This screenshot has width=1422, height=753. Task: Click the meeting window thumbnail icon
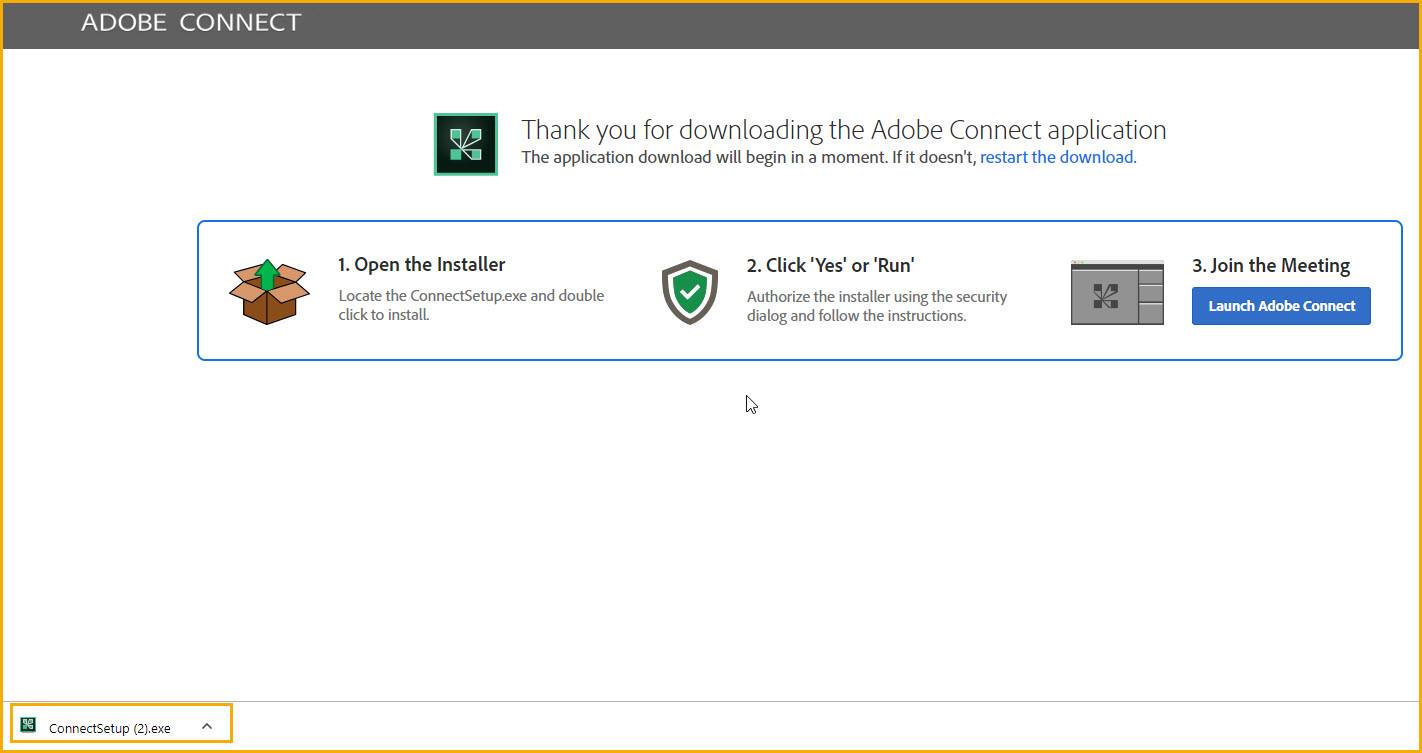click(x=1117, y=292)
